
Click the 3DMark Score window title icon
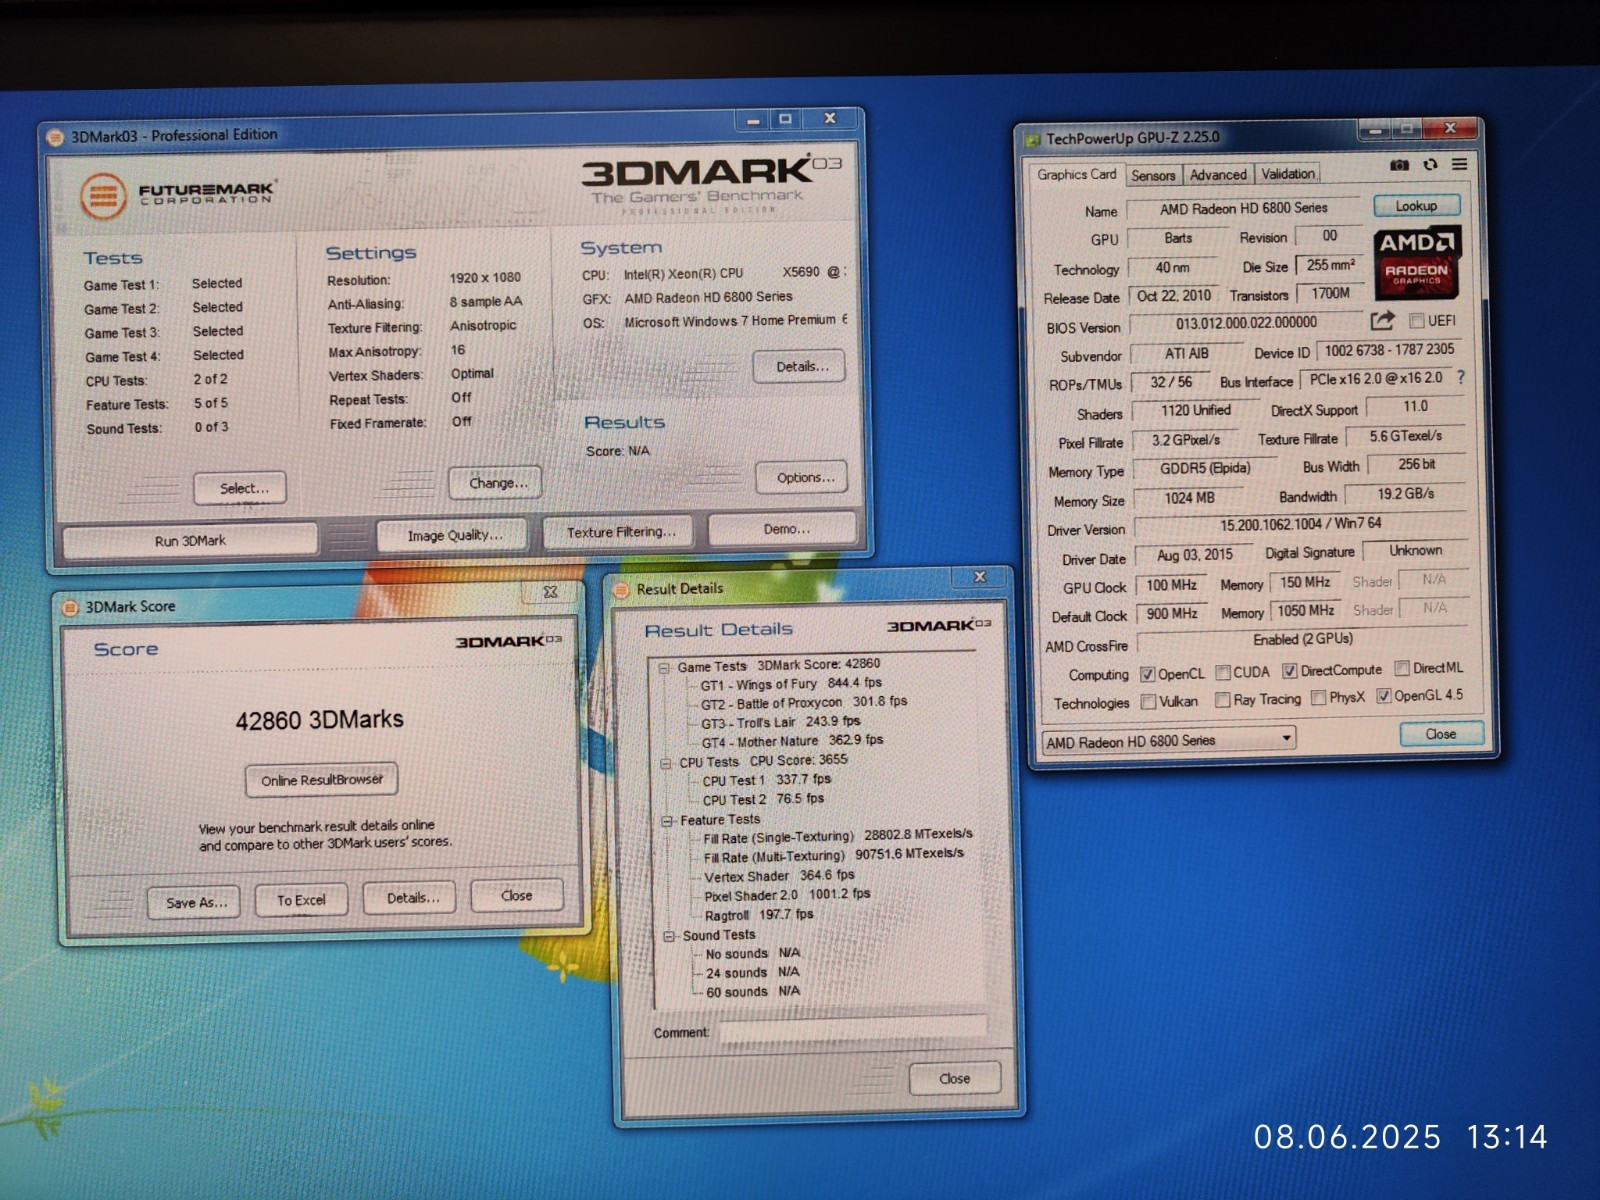[x=71, y=607]
